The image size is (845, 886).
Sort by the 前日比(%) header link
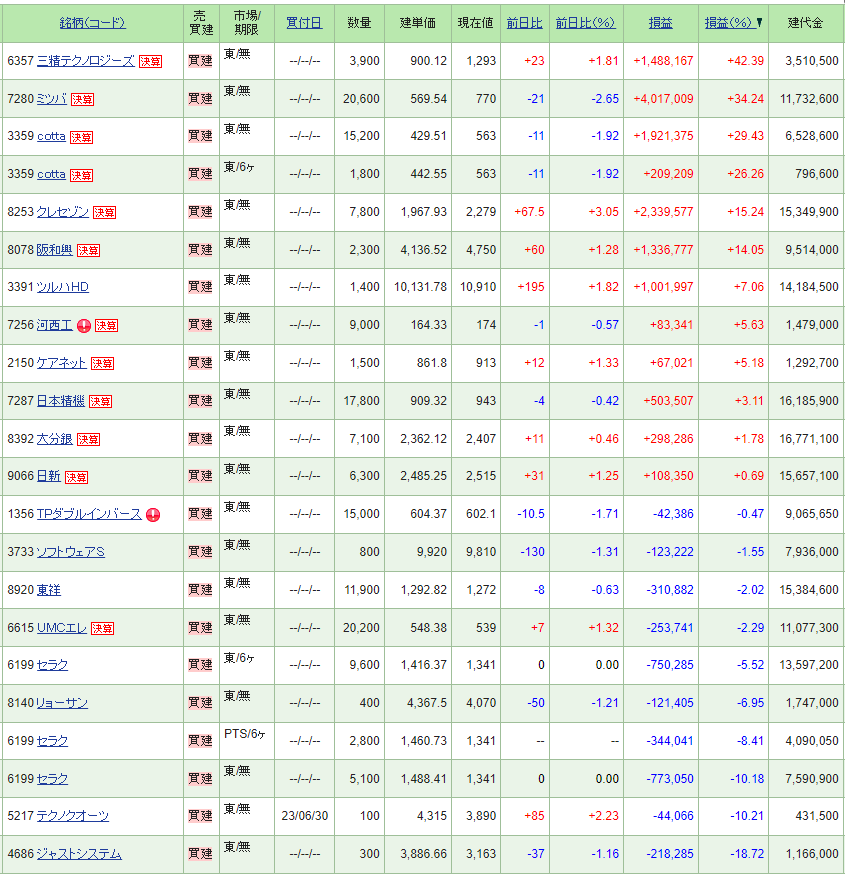pos(586,23)
